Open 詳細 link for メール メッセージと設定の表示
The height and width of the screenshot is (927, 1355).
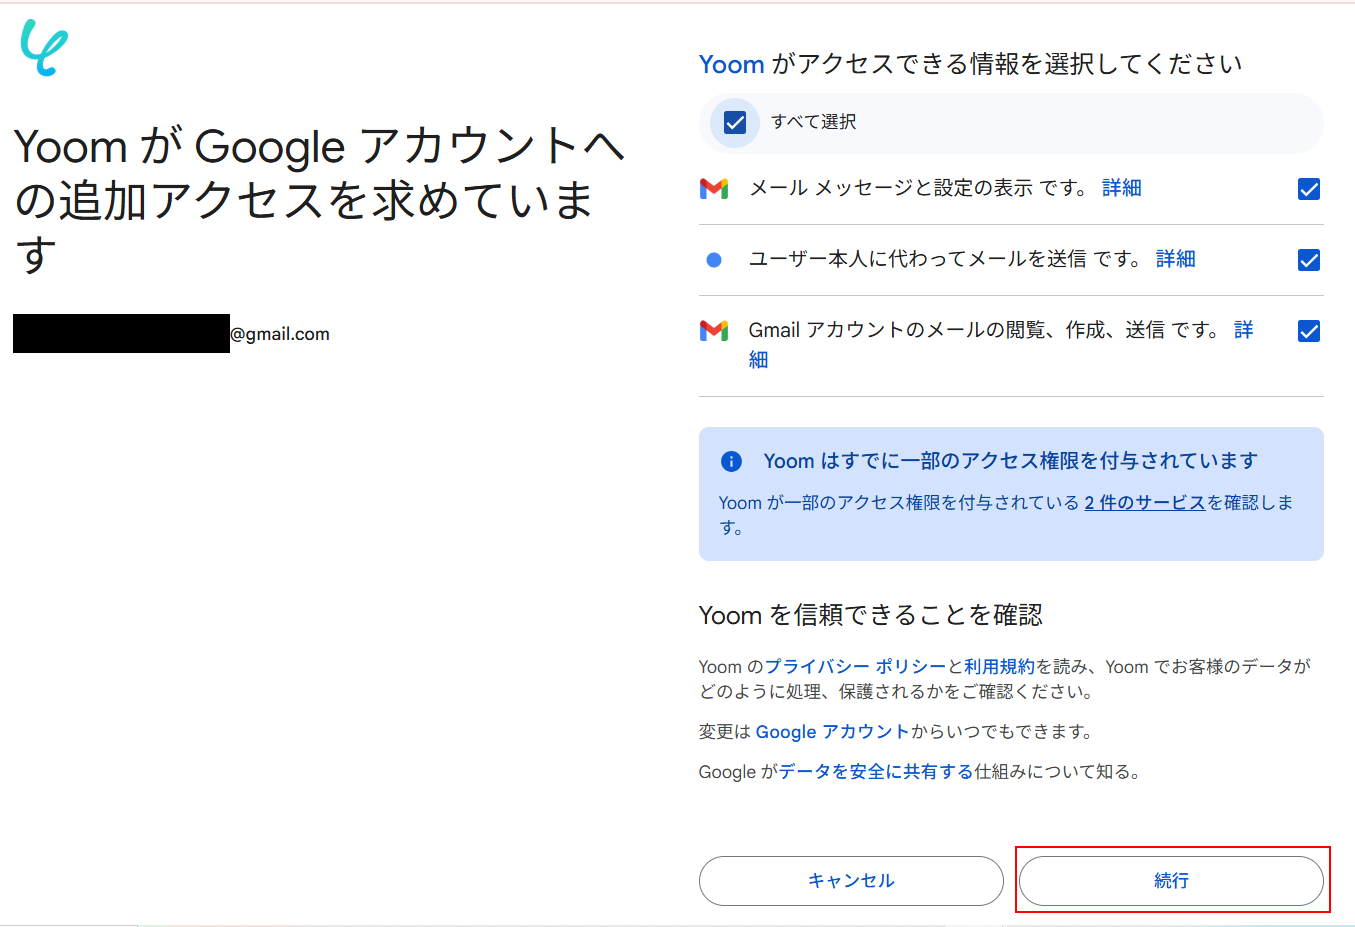click(x=1122, y=188)
